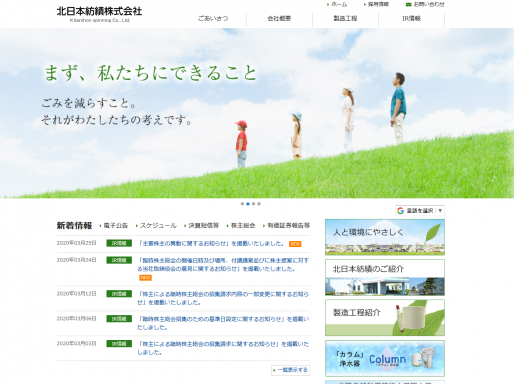Open the 主要株主の異動に関するお知らせ notice link
This screenshot has width=514, height=384.
point(211,244)
